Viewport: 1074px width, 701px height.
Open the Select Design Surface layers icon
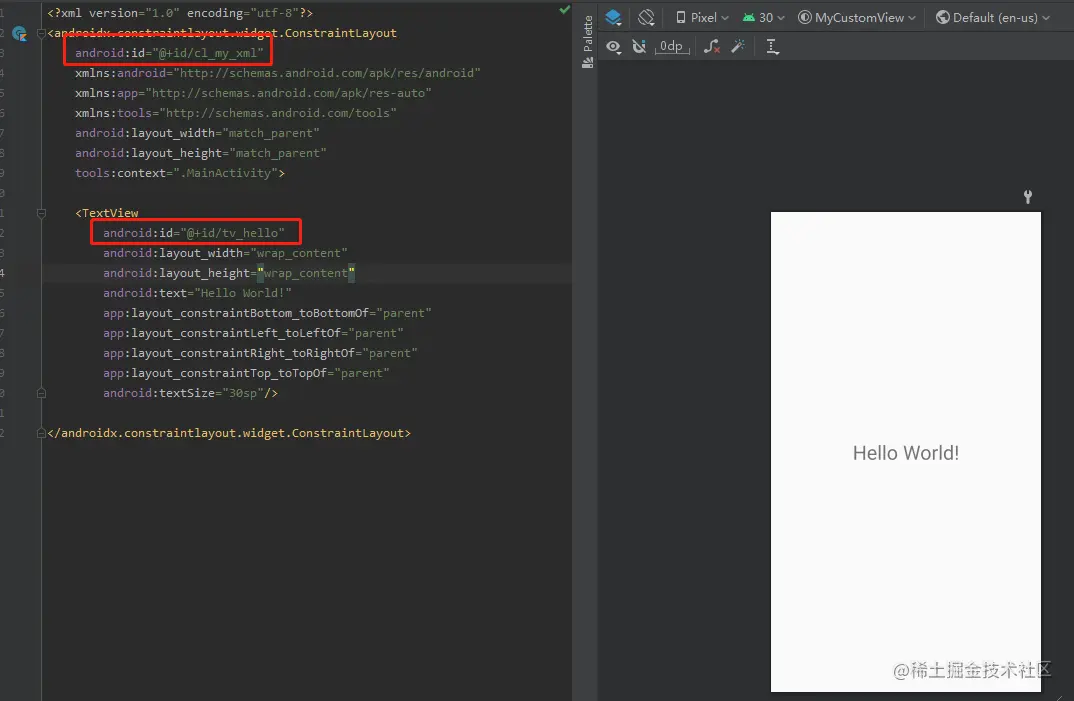tap(613, 18)
